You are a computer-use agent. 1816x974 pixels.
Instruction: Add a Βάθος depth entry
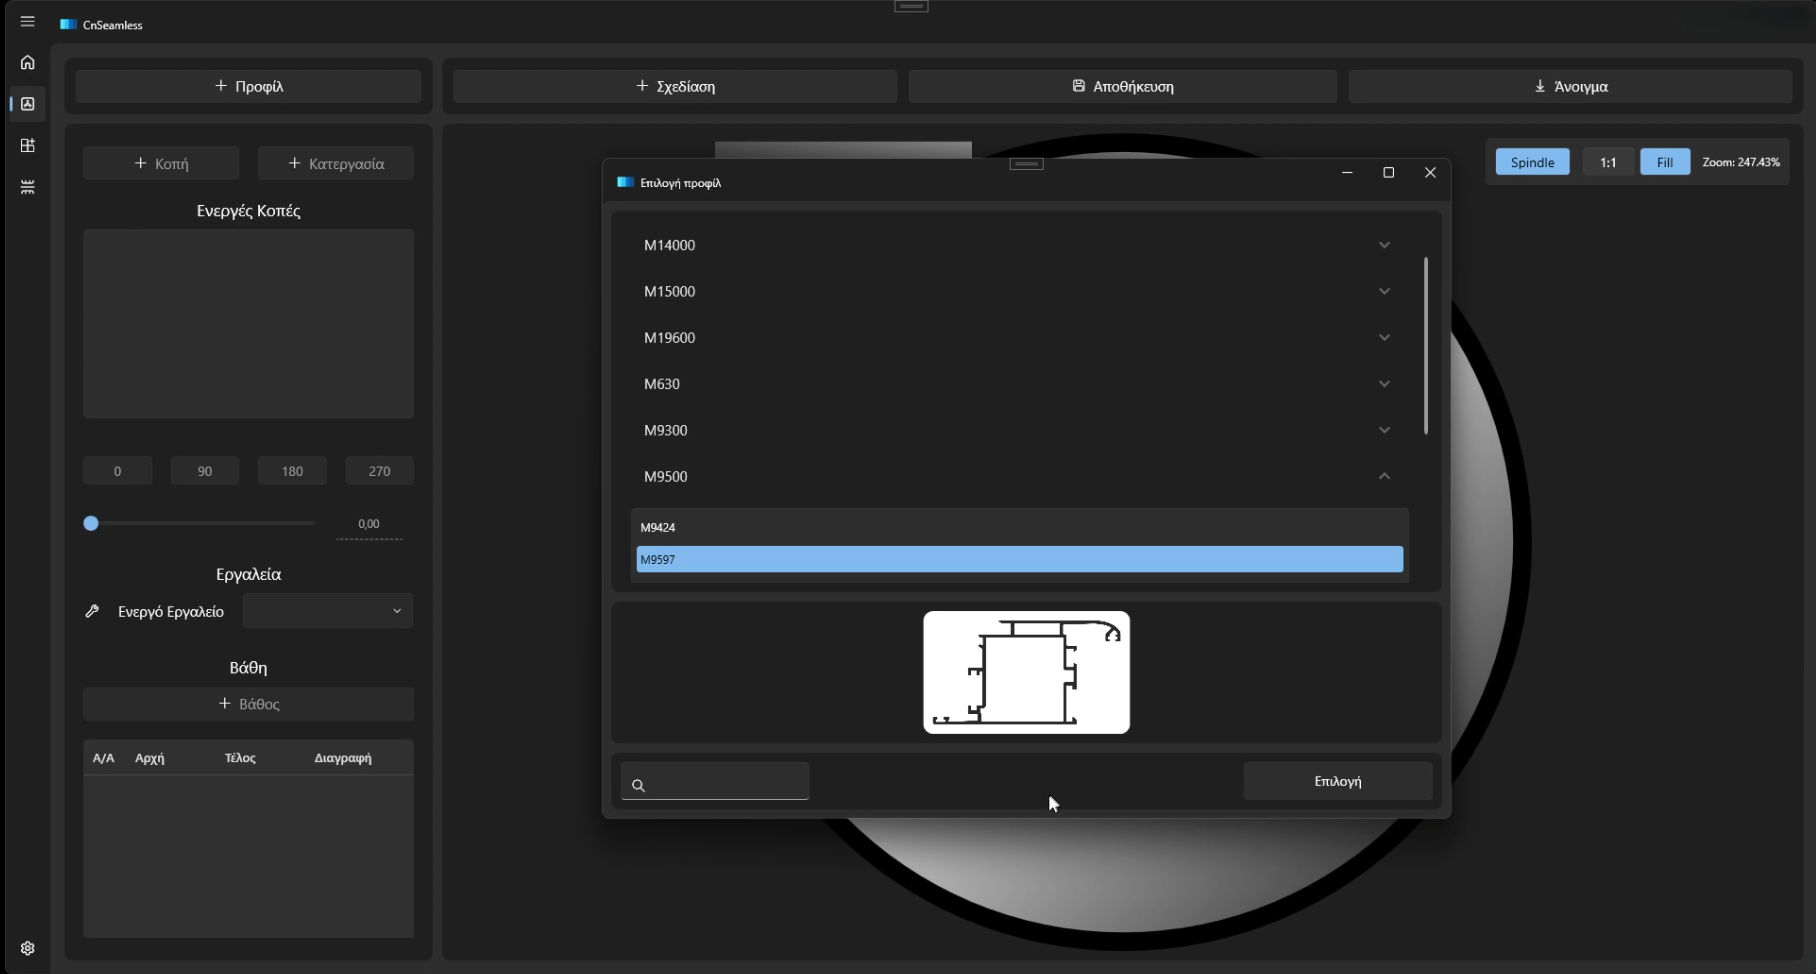coord(249,704)
